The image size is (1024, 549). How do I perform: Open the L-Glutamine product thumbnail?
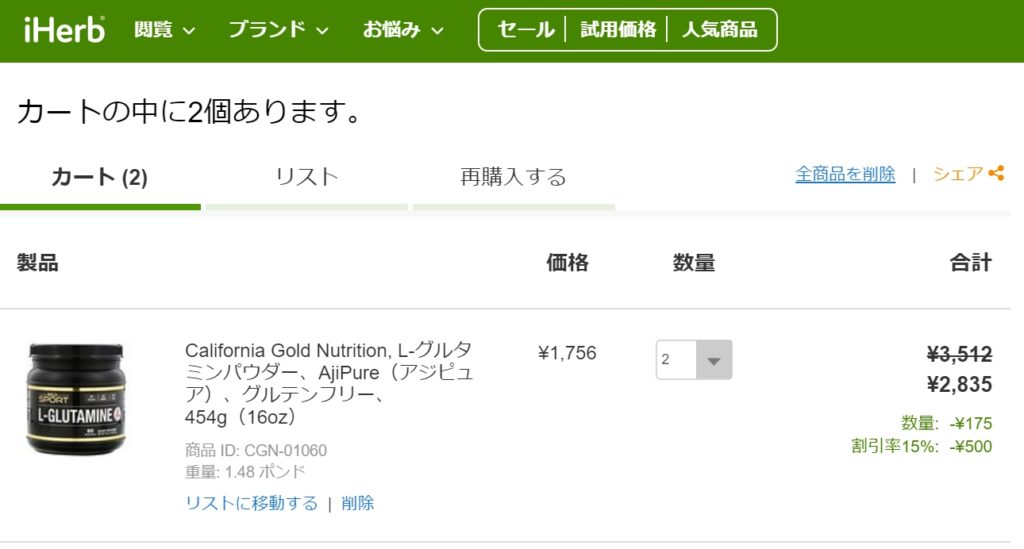(x=75, y=399)
